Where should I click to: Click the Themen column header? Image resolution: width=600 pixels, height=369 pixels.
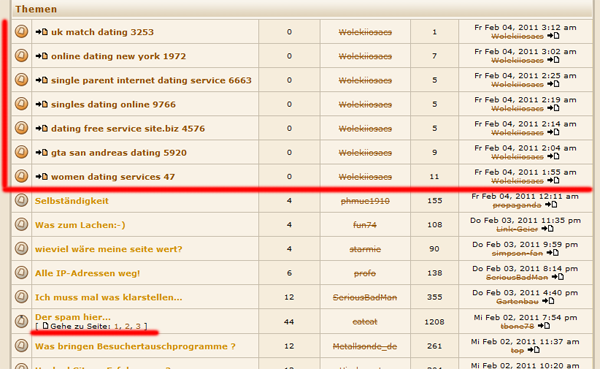pos(36,9)
